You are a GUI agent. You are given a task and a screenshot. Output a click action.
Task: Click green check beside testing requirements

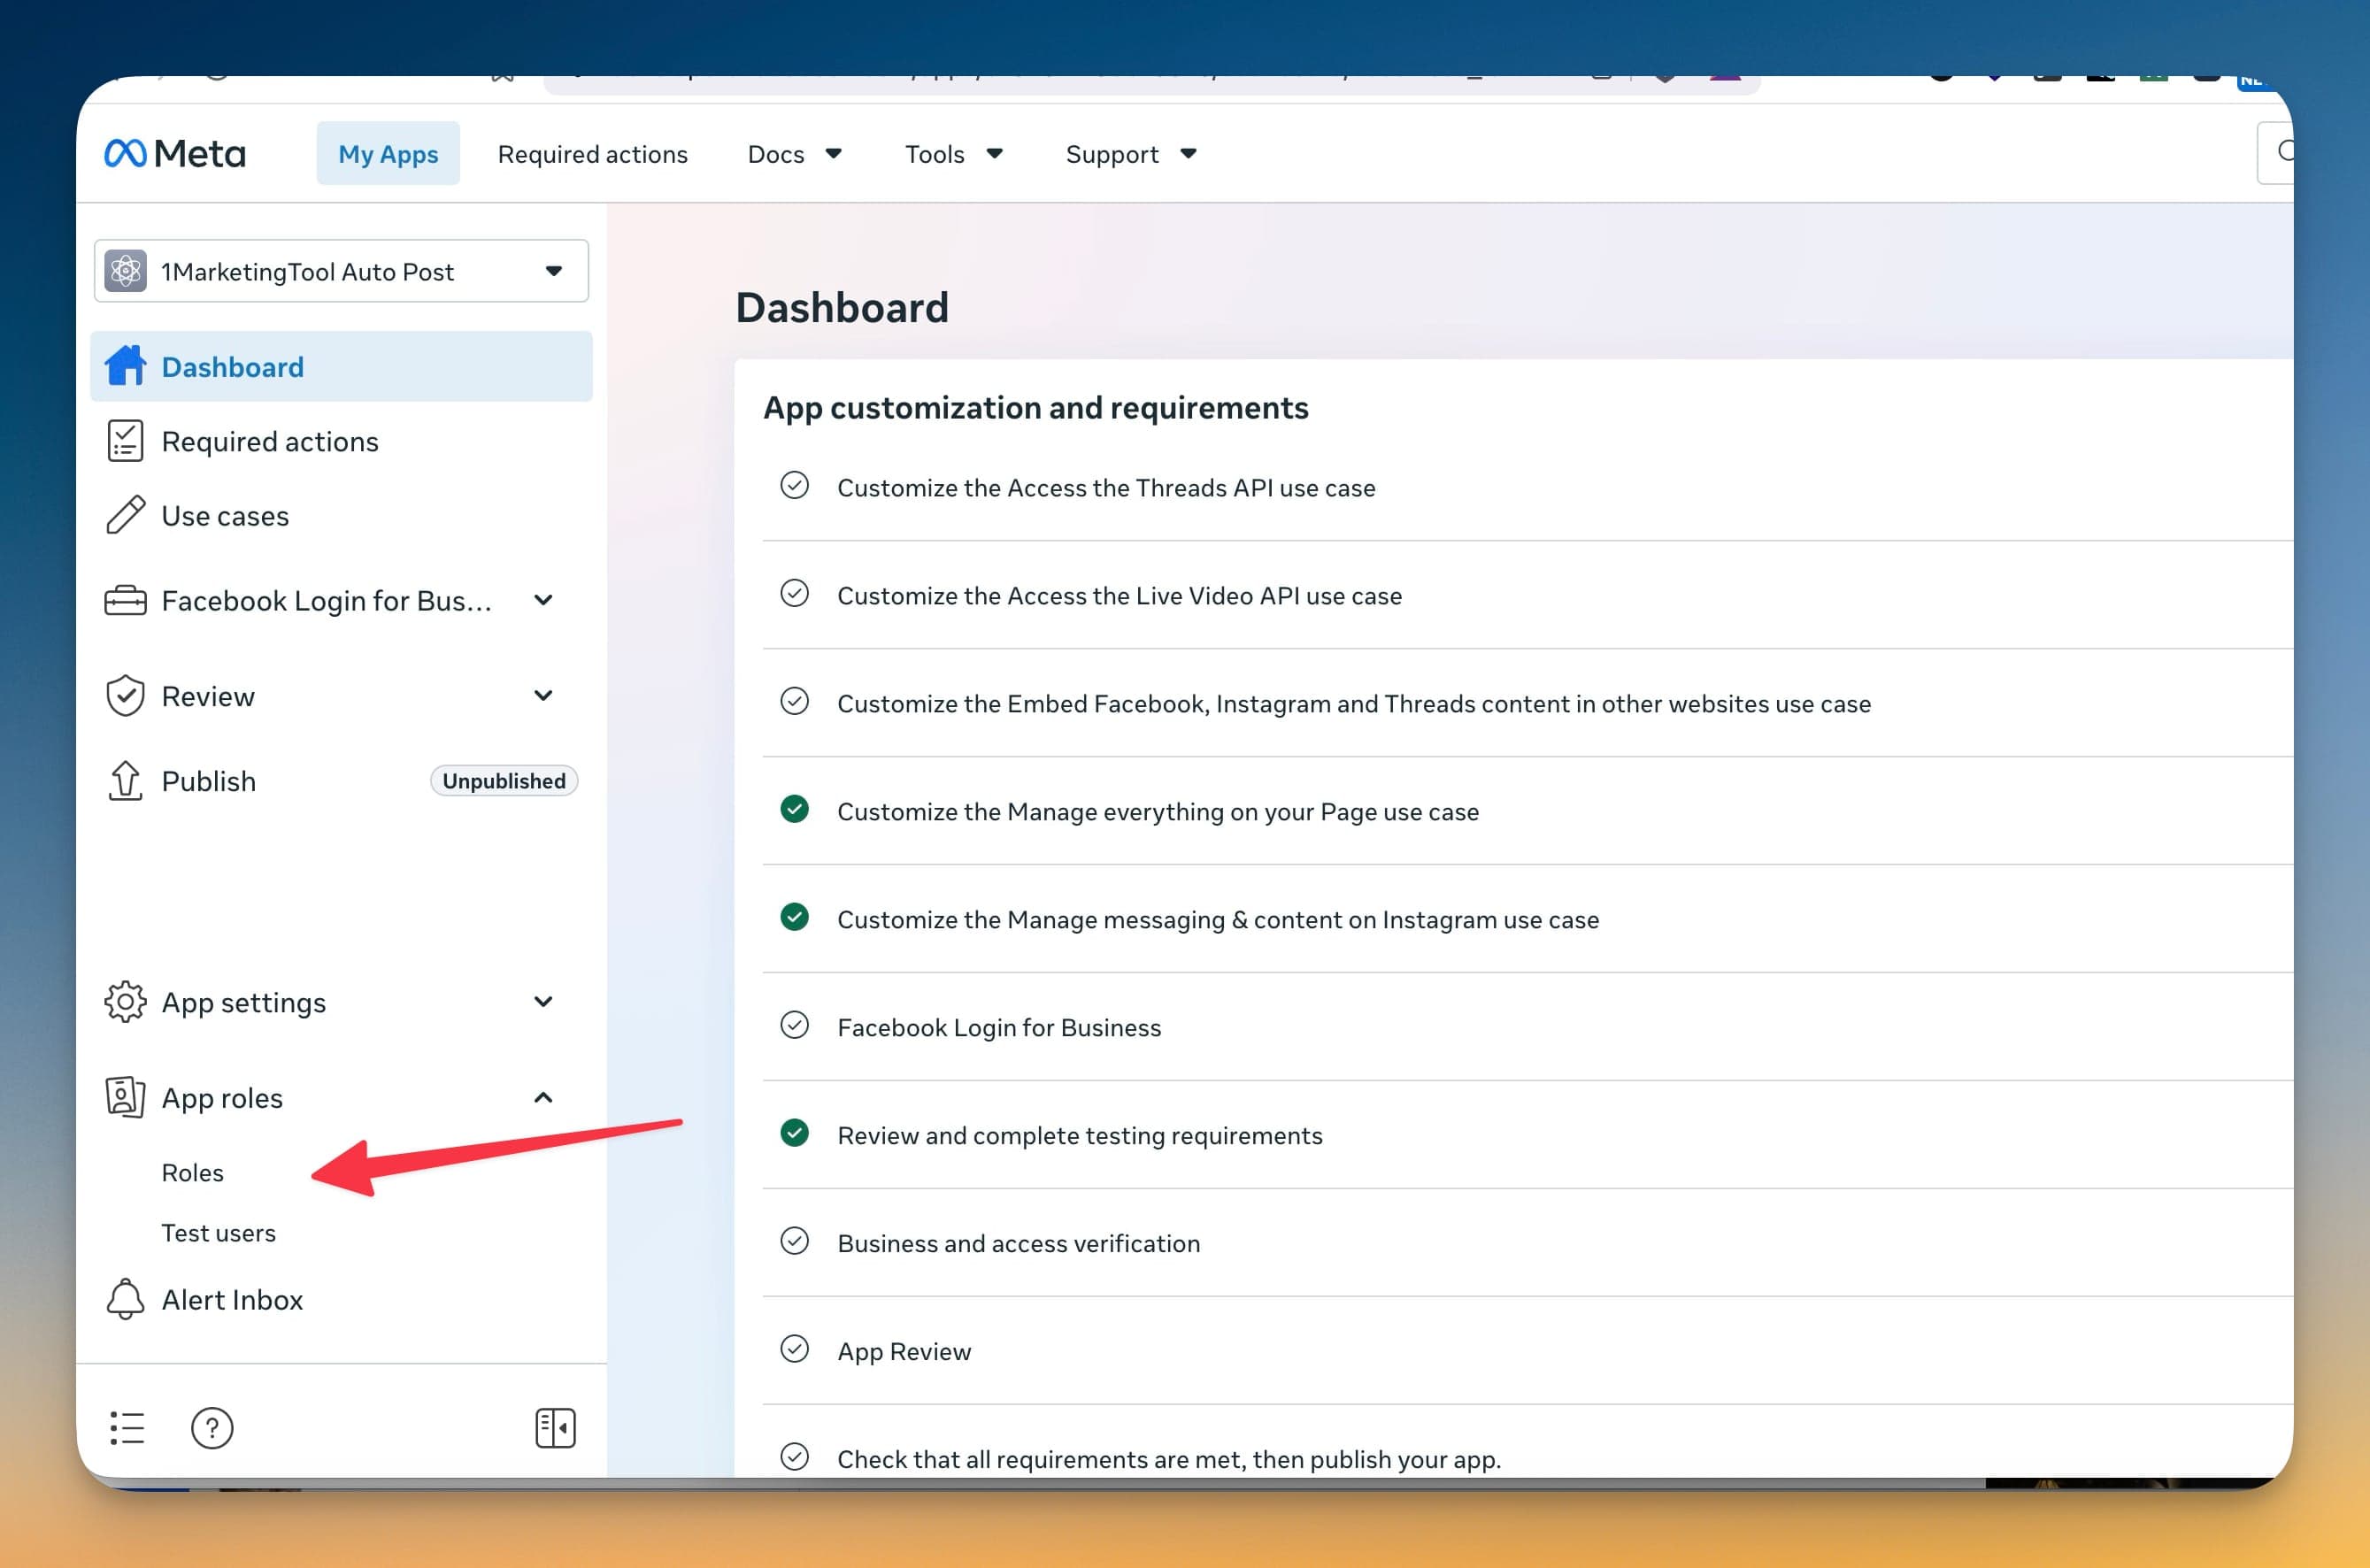pyautogui.click(x=795, y=1133)
